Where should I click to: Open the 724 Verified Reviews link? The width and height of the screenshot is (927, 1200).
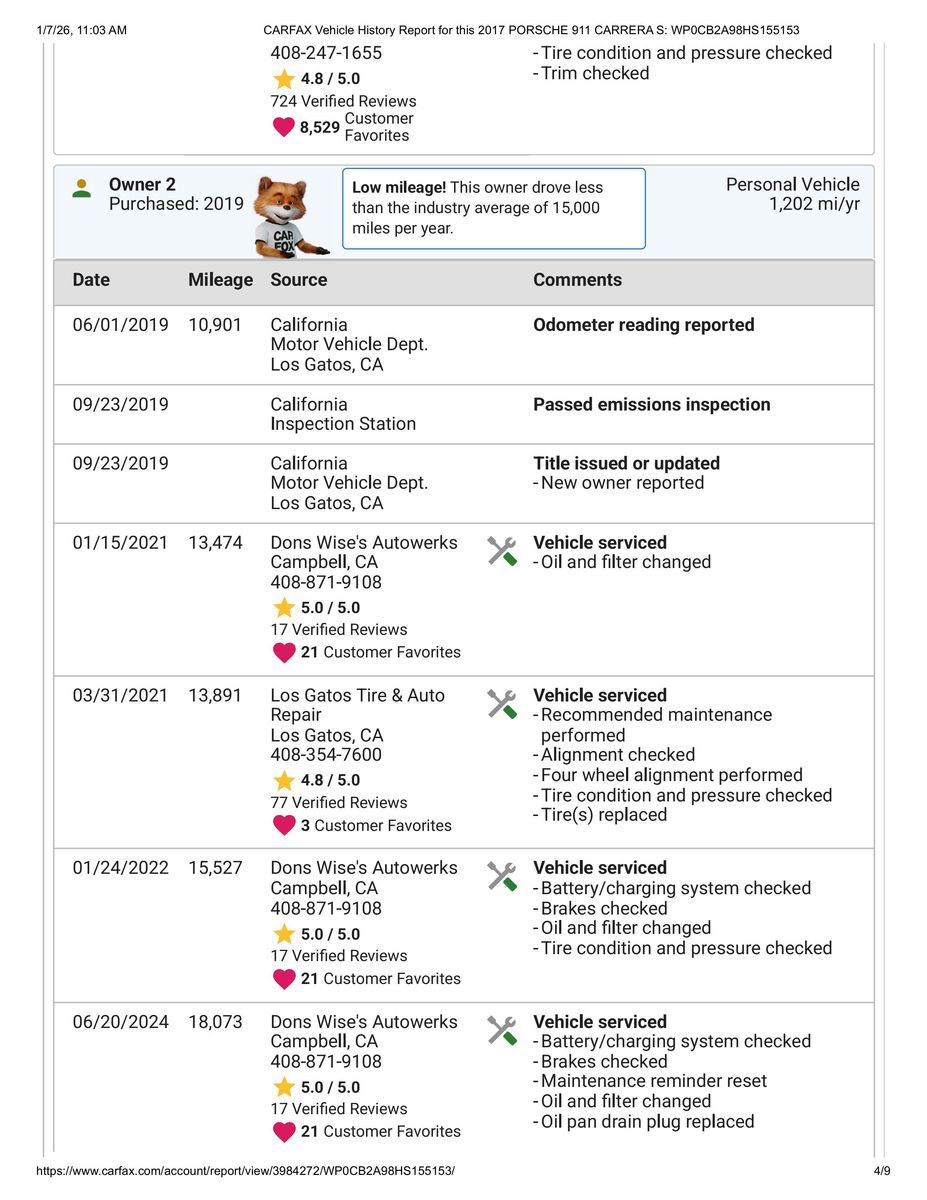[x=343, y=101]
